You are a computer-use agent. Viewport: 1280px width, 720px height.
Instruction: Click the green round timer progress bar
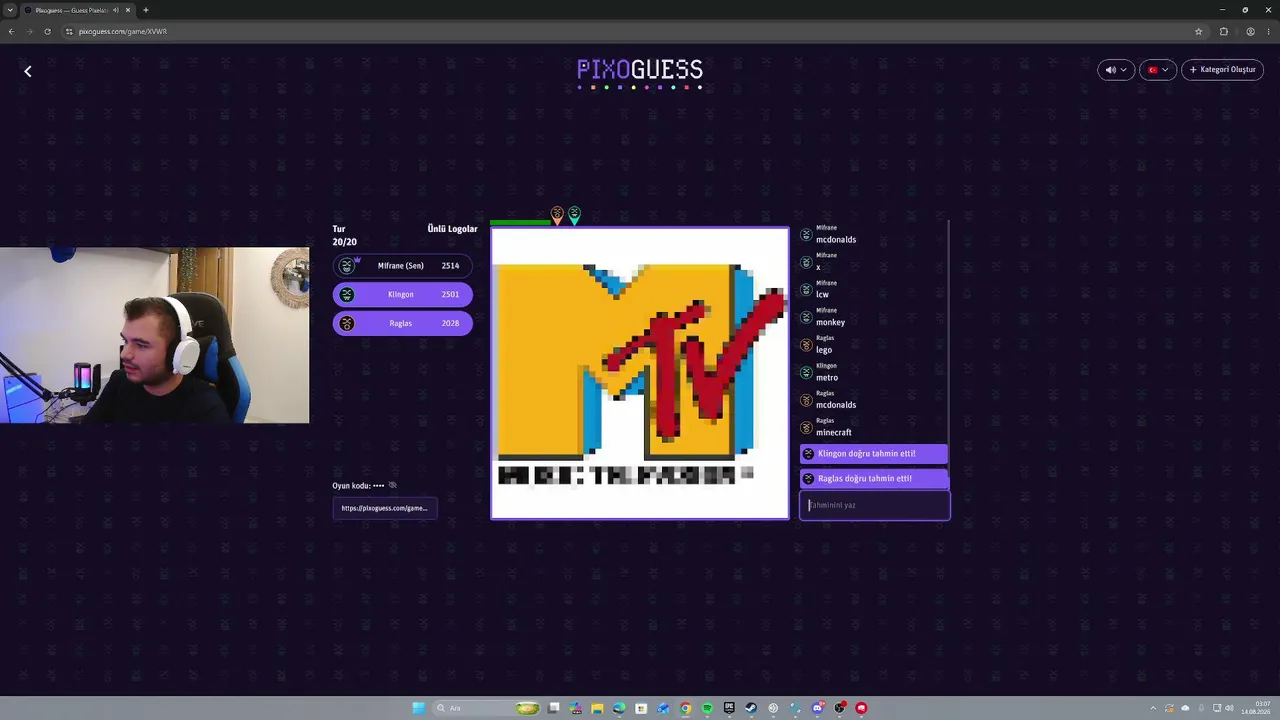click(x=520, y=222)
